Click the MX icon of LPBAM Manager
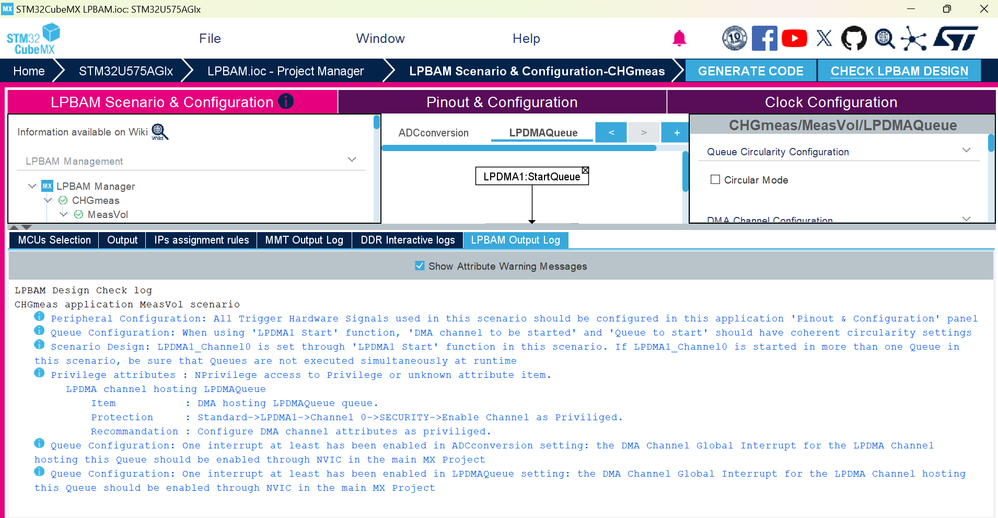 pos(47,186)
